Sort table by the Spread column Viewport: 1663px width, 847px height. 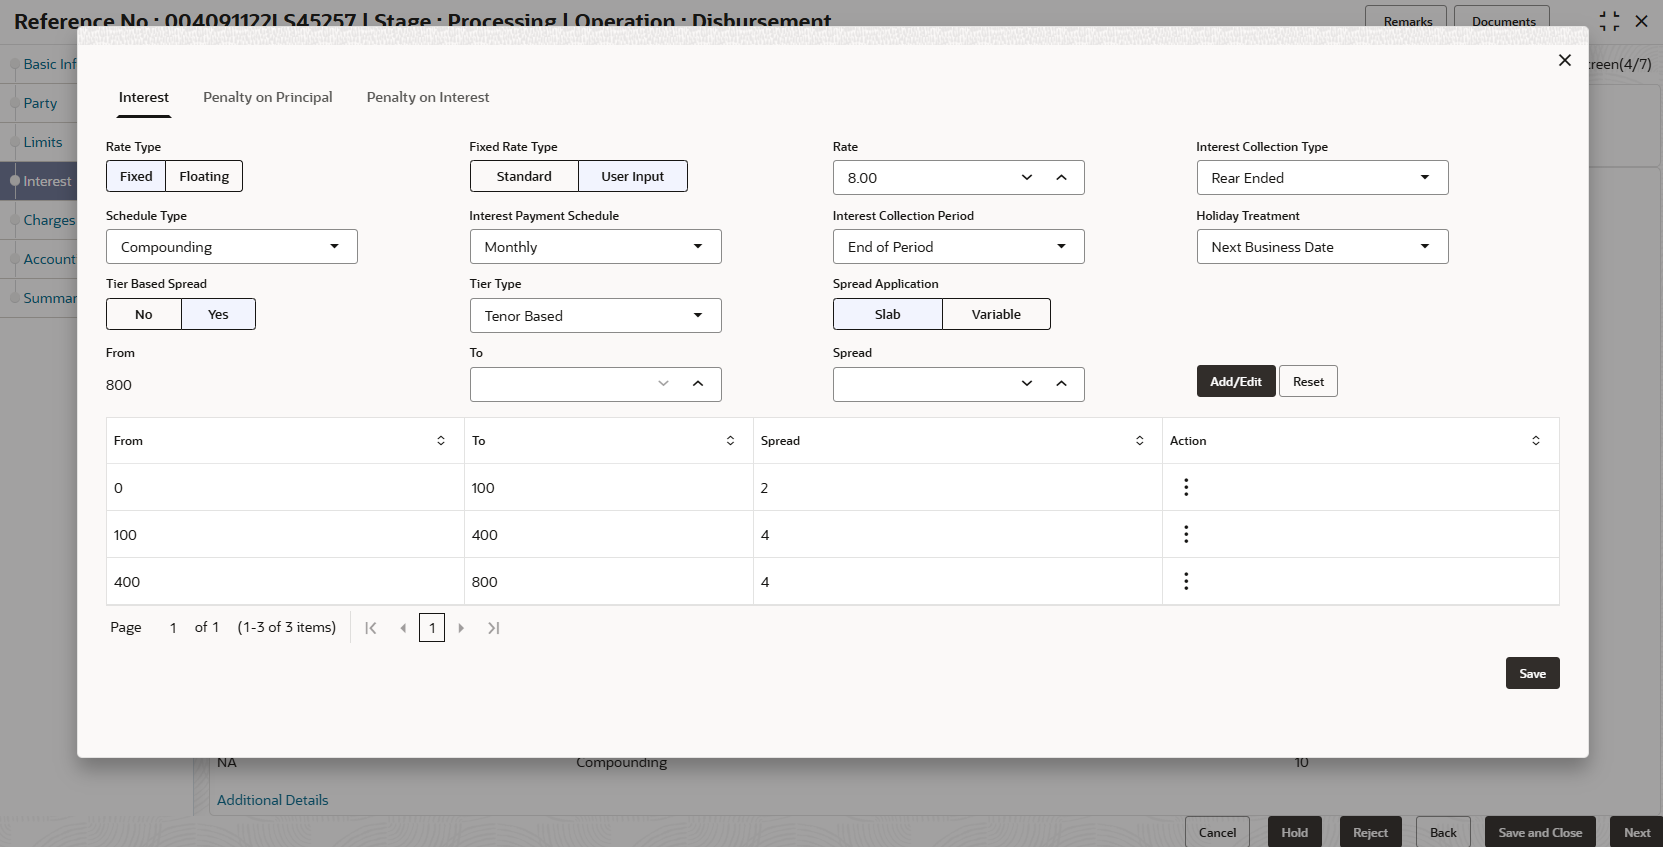coord(1139,441)
